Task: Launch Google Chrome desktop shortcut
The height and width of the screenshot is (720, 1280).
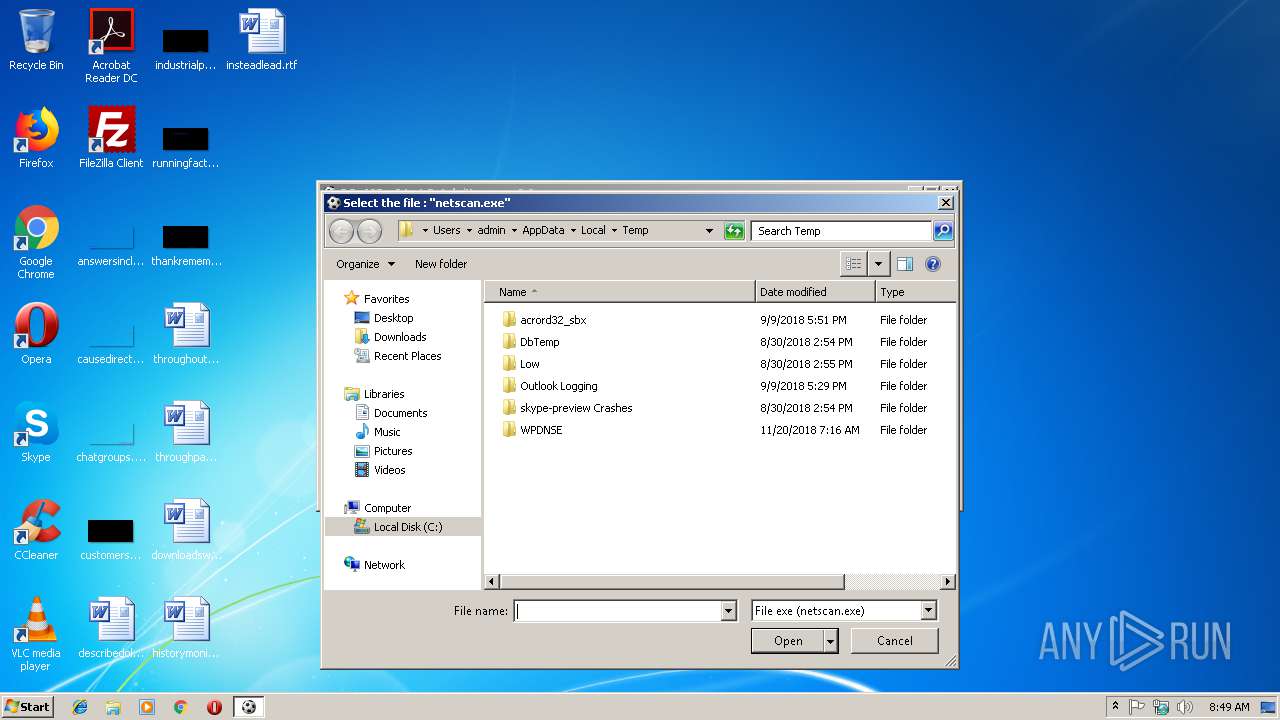Action: (x=36, y=242)
